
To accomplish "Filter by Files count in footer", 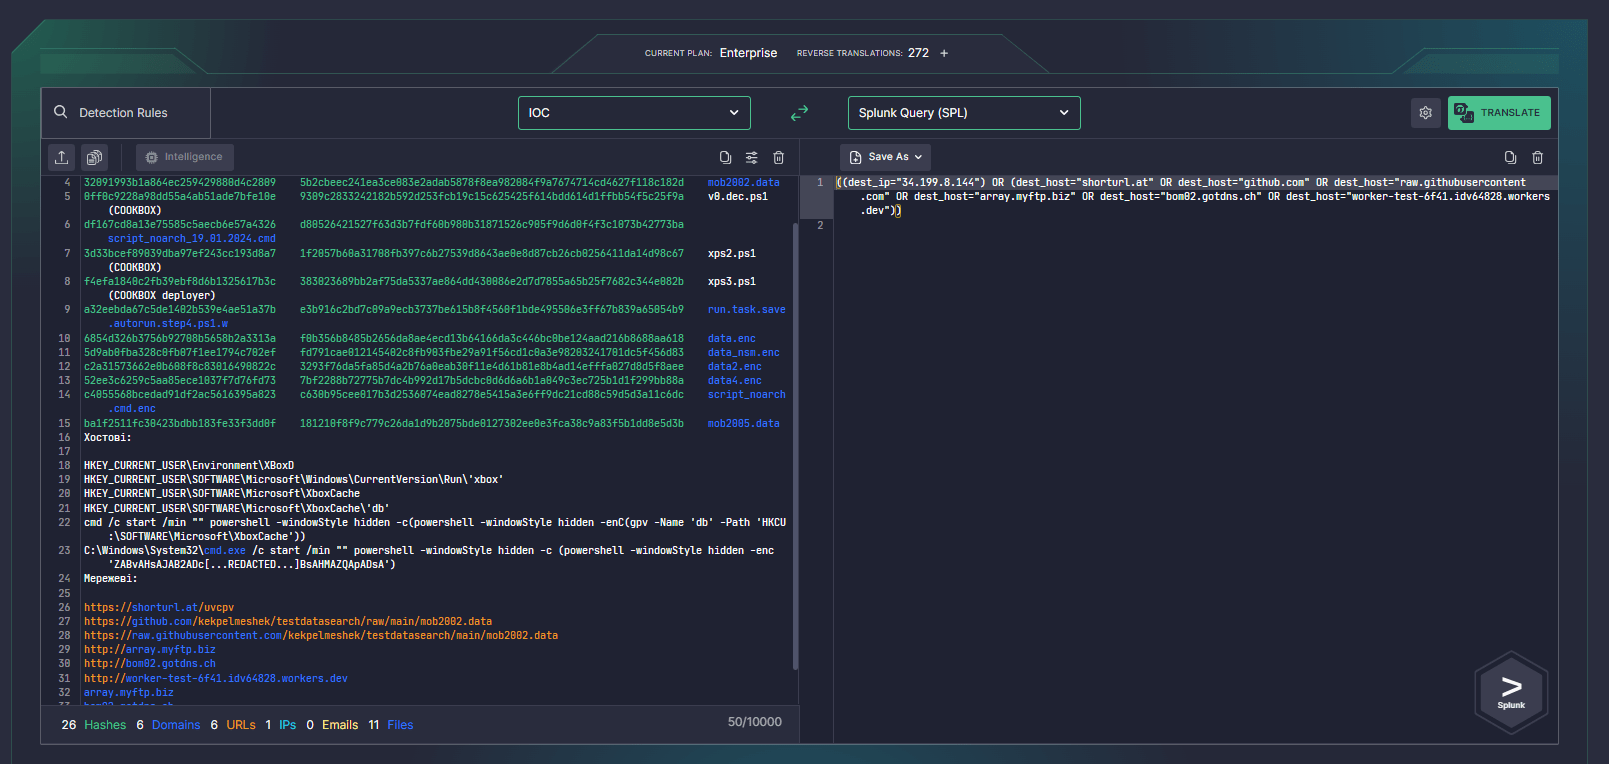I will (x=391, y=725).
